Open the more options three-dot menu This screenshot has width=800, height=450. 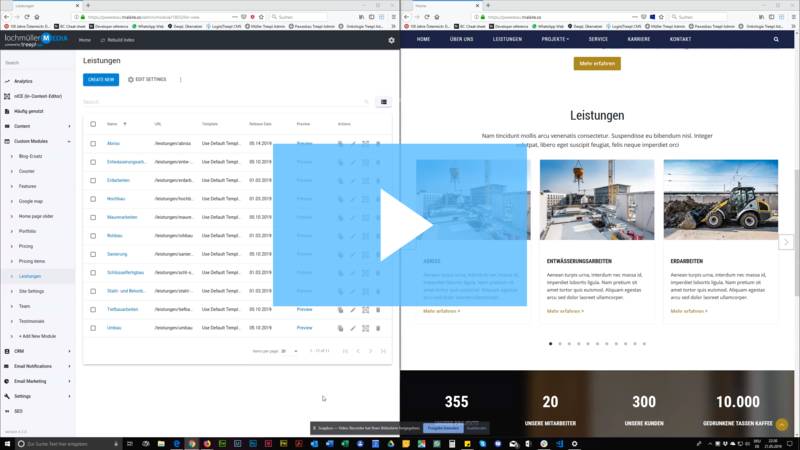[181, 79]
